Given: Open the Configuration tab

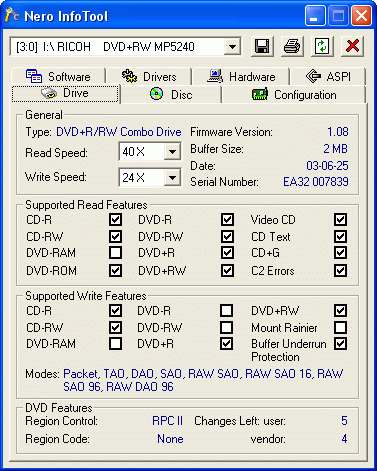Looking at the screenshot, I should [294, 95].
